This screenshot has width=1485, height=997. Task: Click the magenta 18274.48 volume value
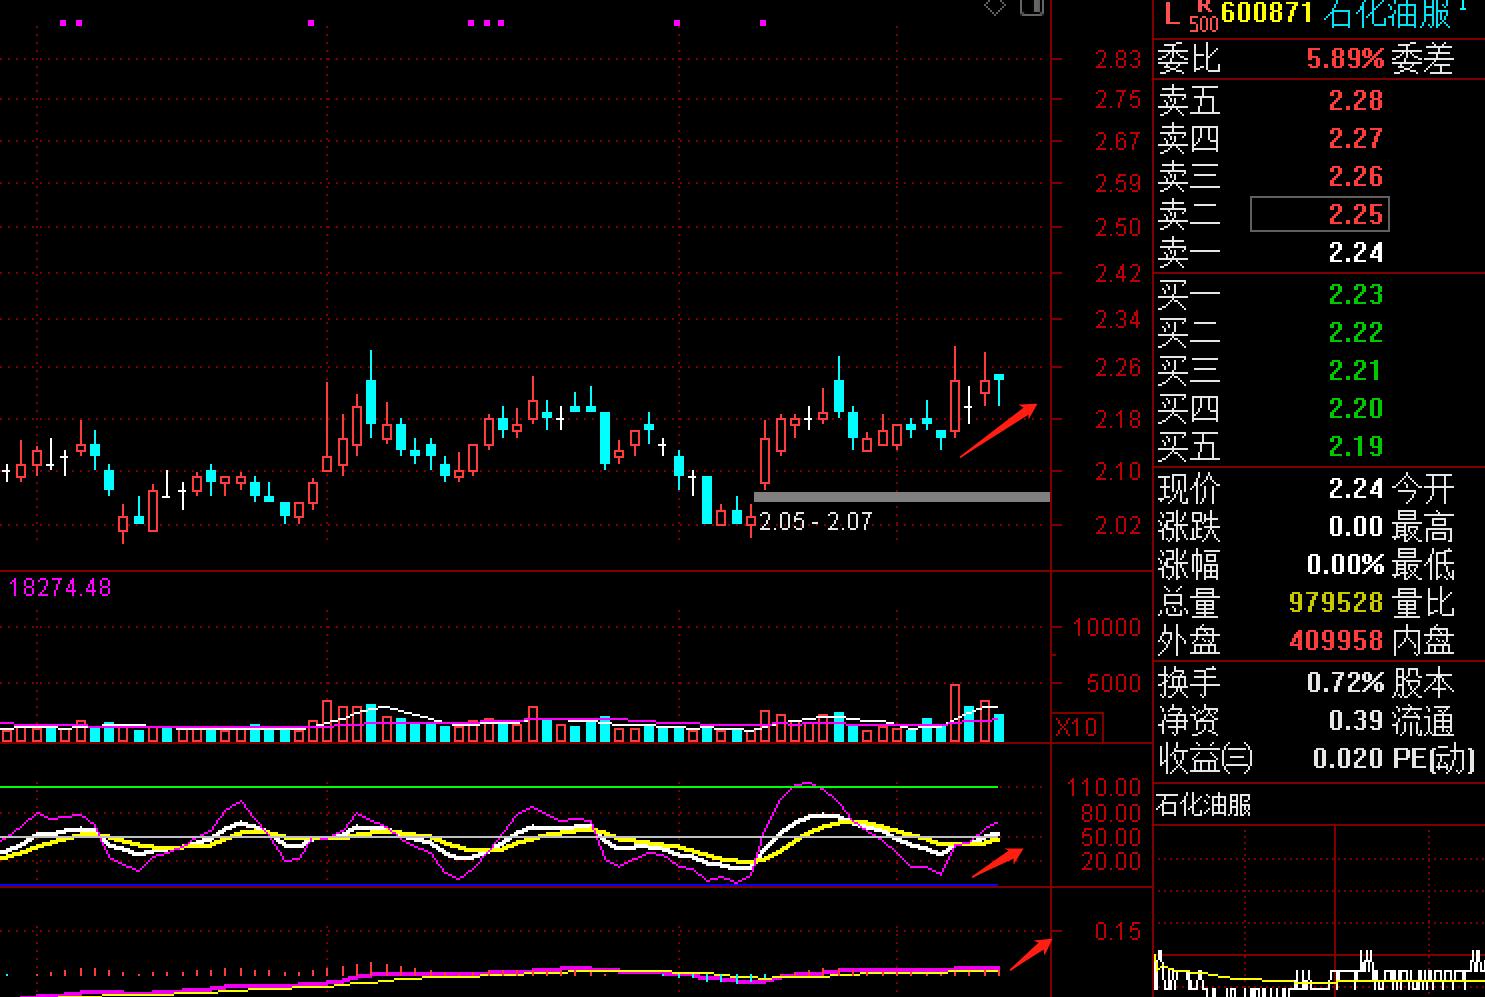[60, 587]
